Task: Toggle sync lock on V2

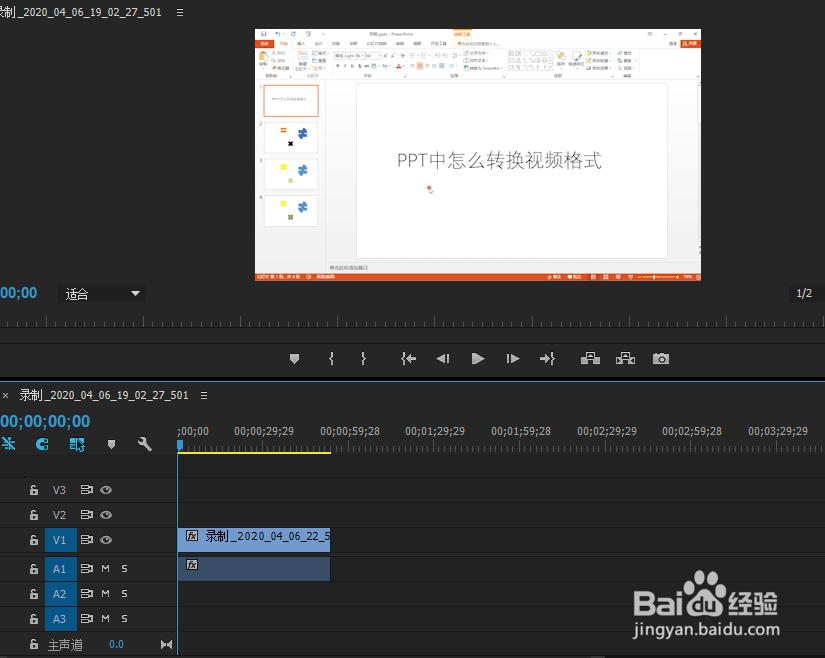Action: coord(87,515)
